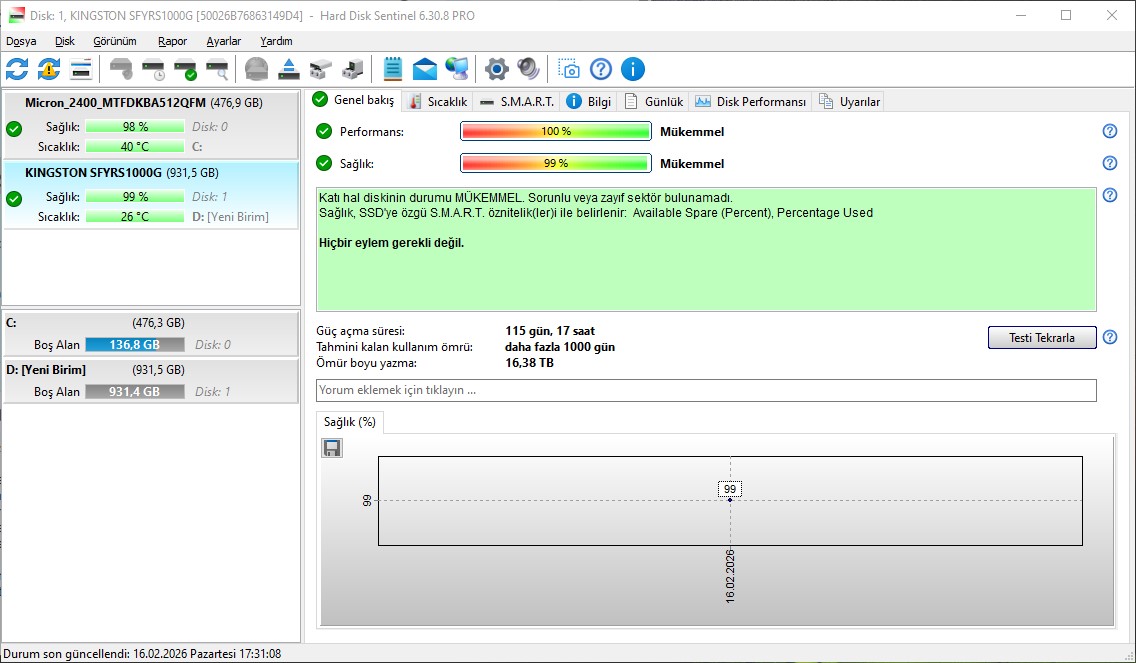Click the camera screenshot capture icon
The height and width of the screenshot is (663, 1136).
pos(569,69)
